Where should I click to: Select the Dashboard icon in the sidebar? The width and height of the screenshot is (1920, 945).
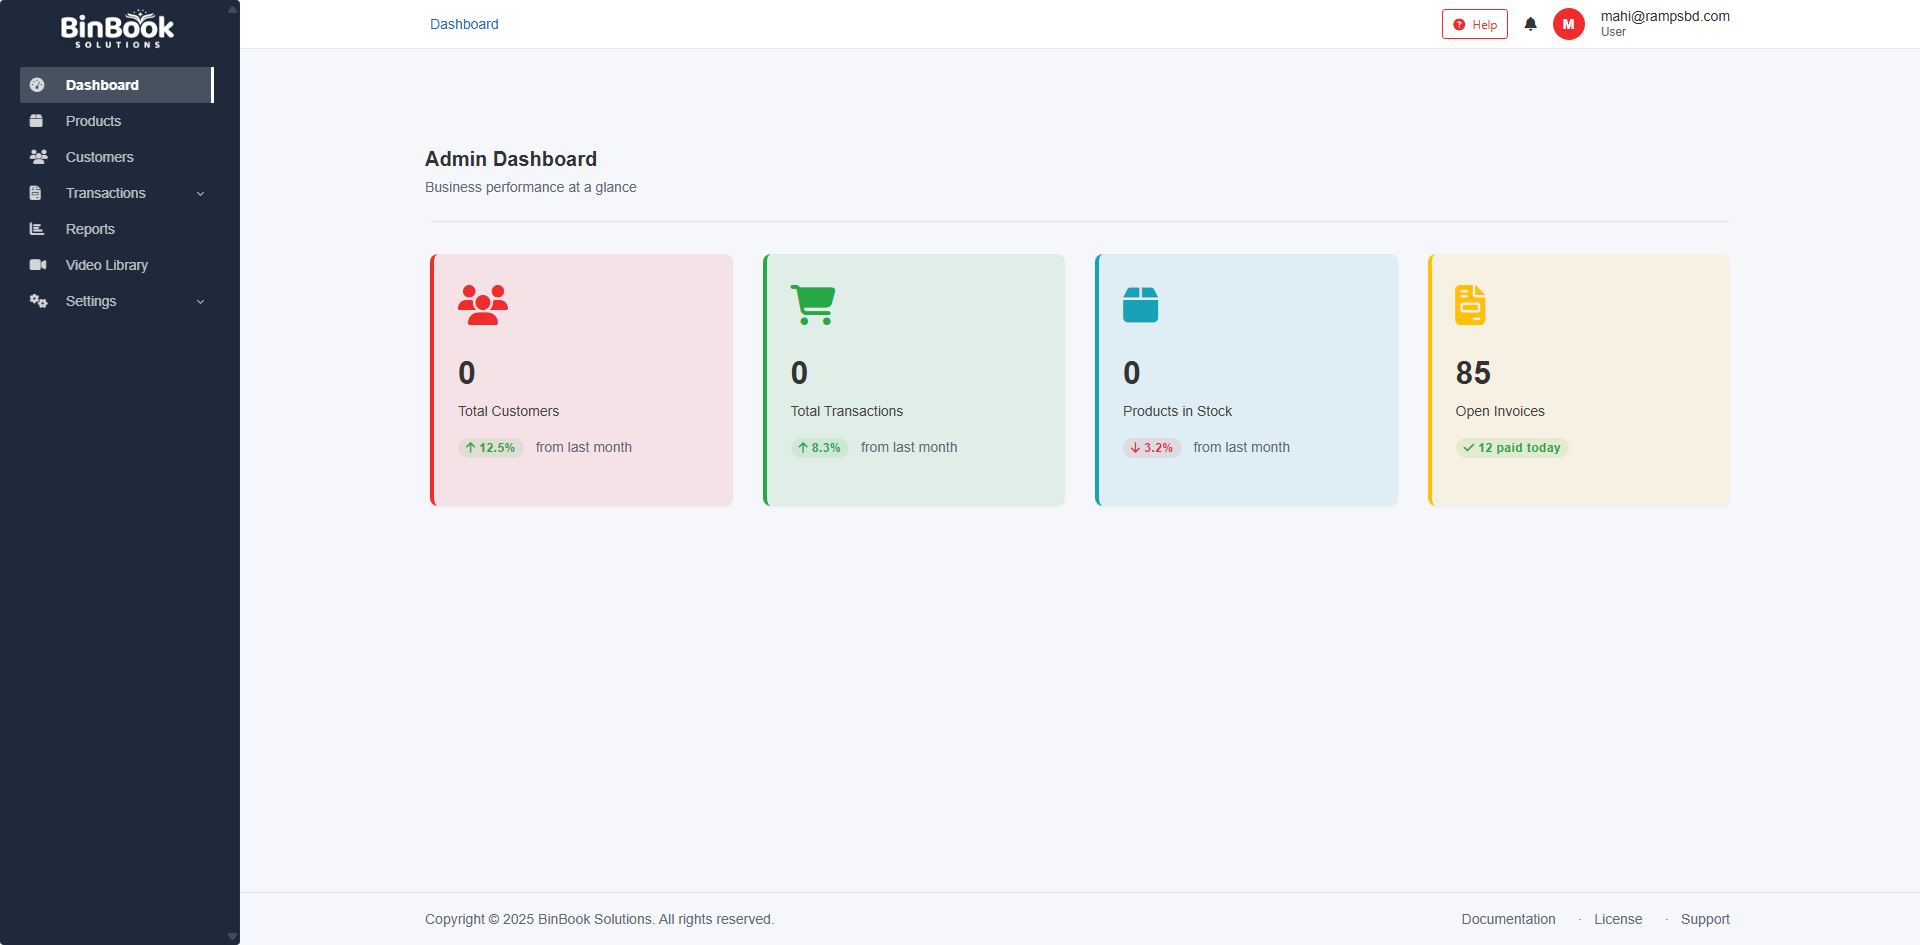tap(38, 85)
